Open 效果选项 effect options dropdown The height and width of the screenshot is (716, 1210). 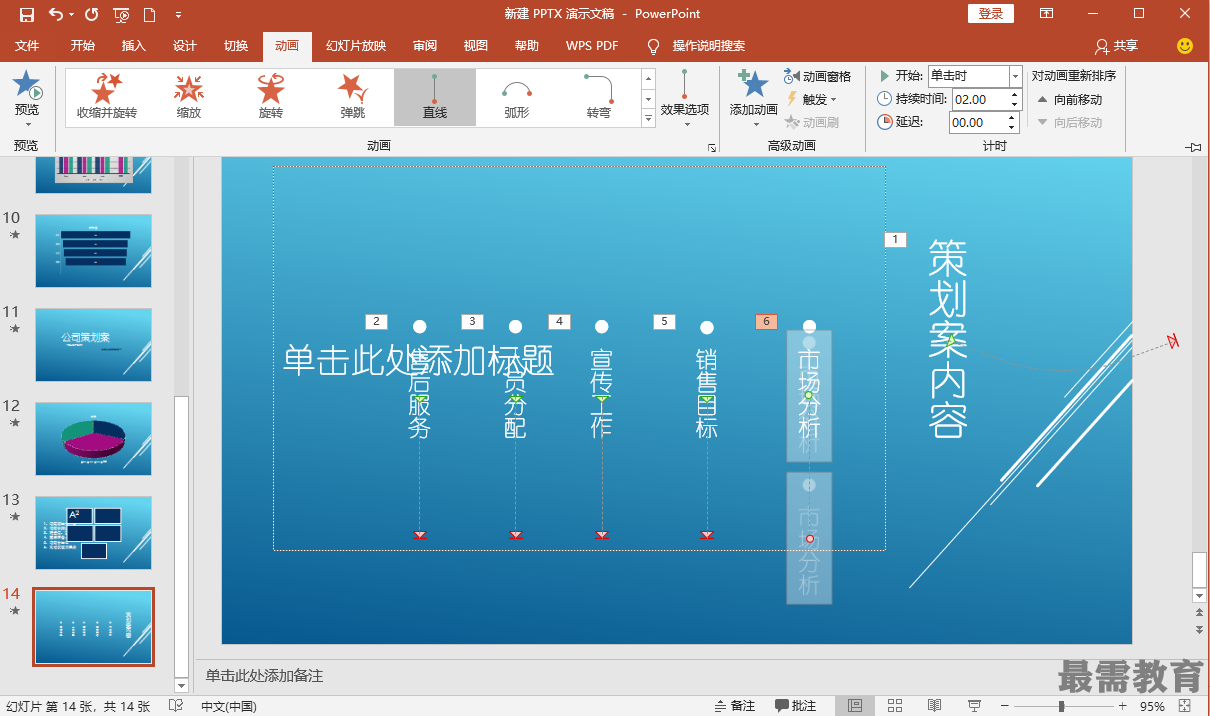(685, 97)
